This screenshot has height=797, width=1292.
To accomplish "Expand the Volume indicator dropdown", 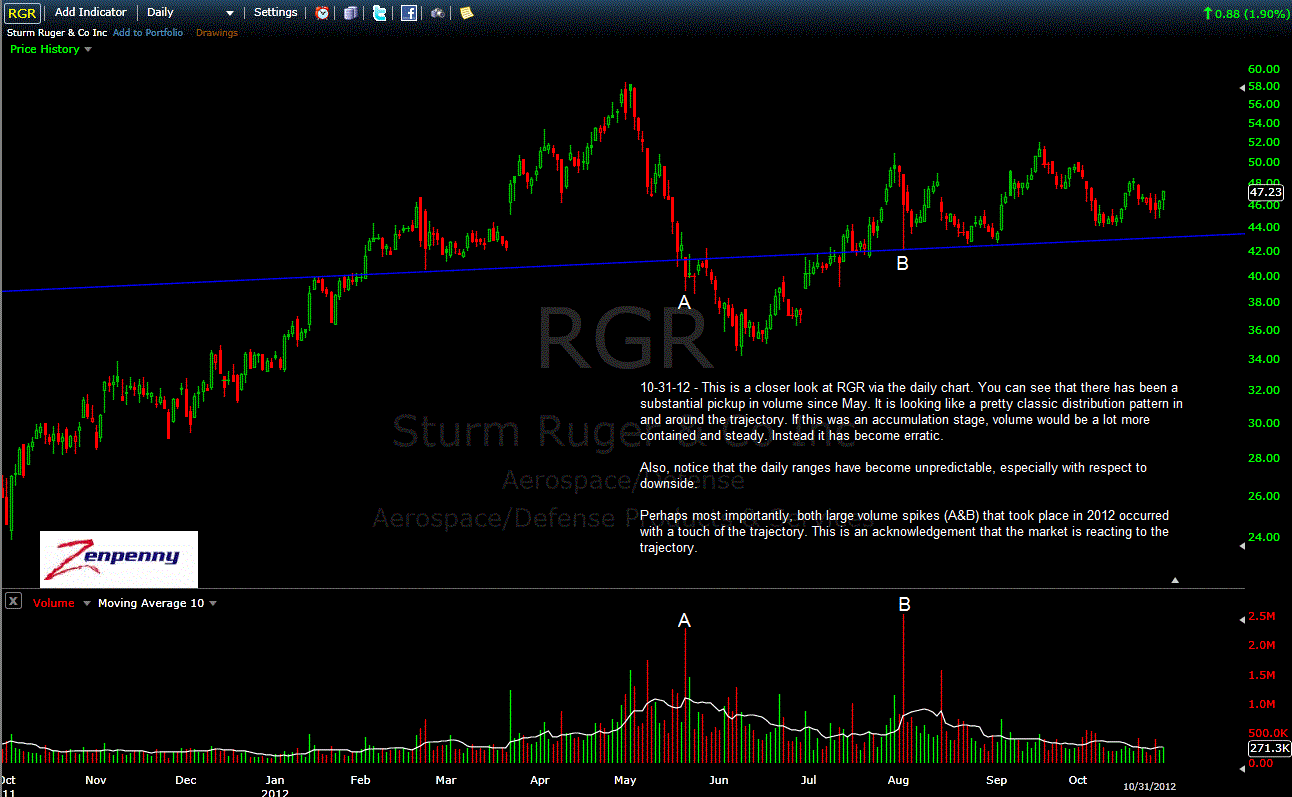I will (87, 603).
